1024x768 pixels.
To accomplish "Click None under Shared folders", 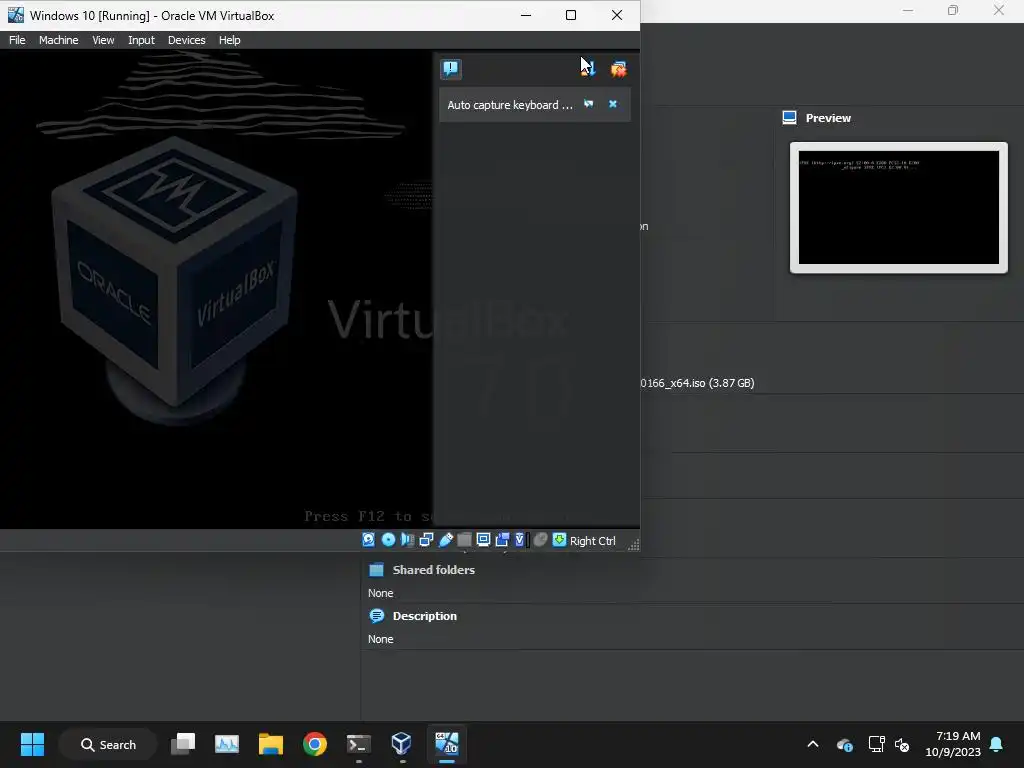I will click(x=381, y=593).
